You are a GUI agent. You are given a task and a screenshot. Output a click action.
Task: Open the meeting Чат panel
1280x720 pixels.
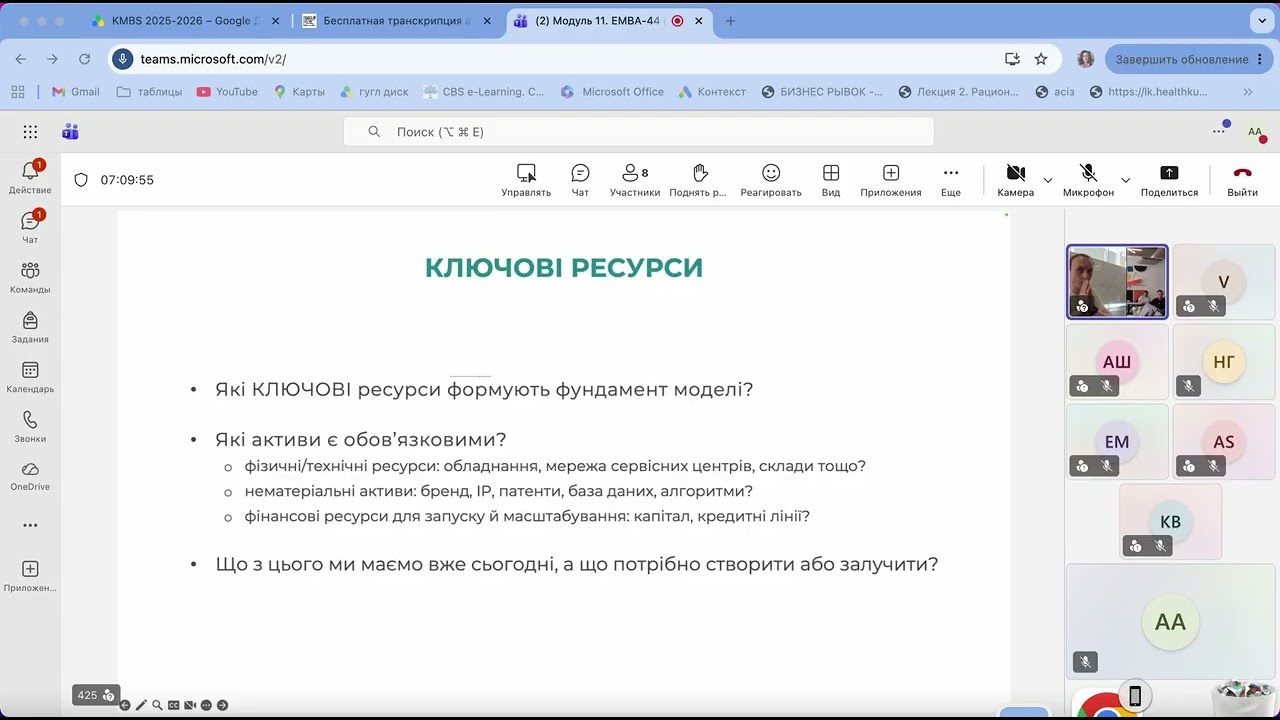pos(580,180)
